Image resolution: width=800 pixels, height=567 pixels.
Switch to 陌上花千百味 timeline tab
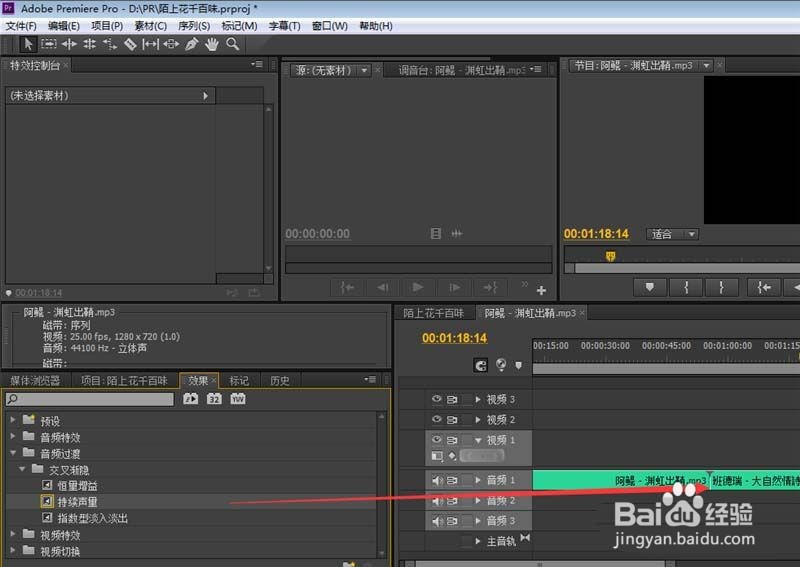pos(434,313)
